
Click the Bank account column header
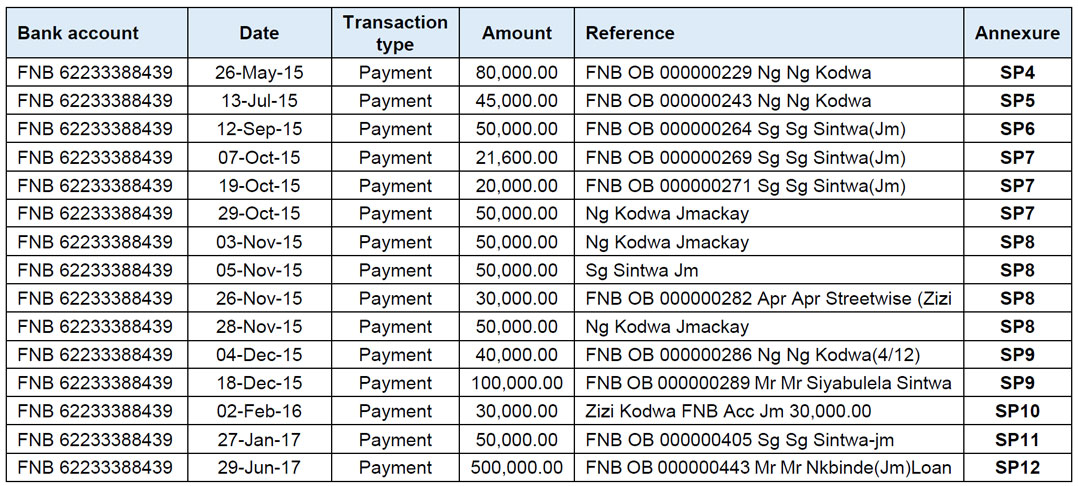[x=78, y=33]
